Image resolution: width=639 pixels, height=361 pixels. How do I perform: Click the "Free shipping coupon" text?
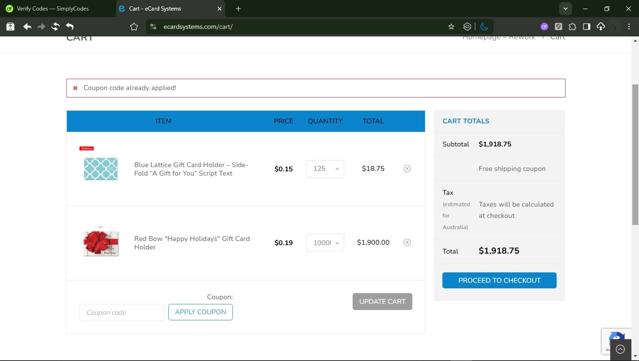pyautogui.click(x=512, y=169)
